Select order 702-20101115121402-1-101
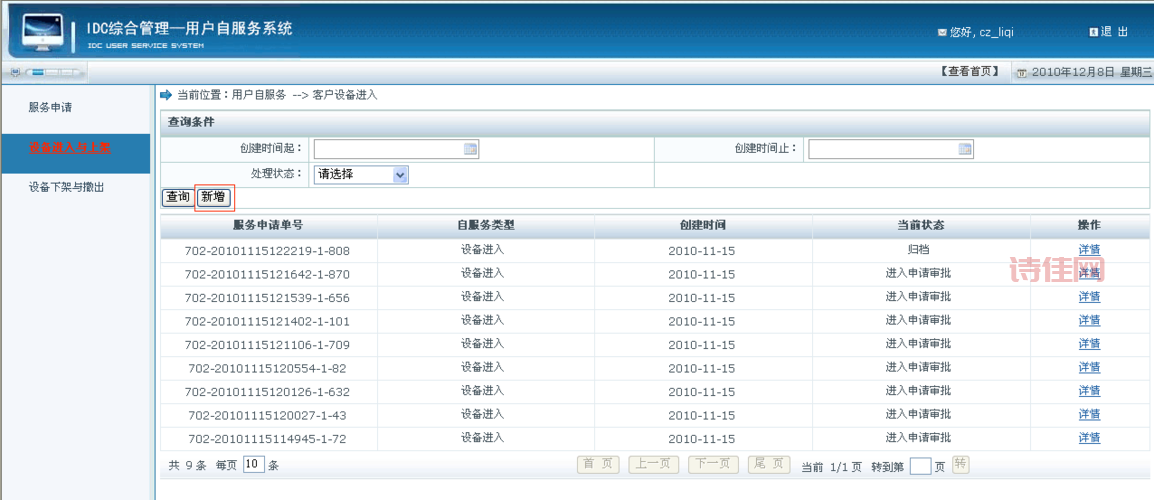This screenshot has width=1154, height=500. tap(267, 322)
